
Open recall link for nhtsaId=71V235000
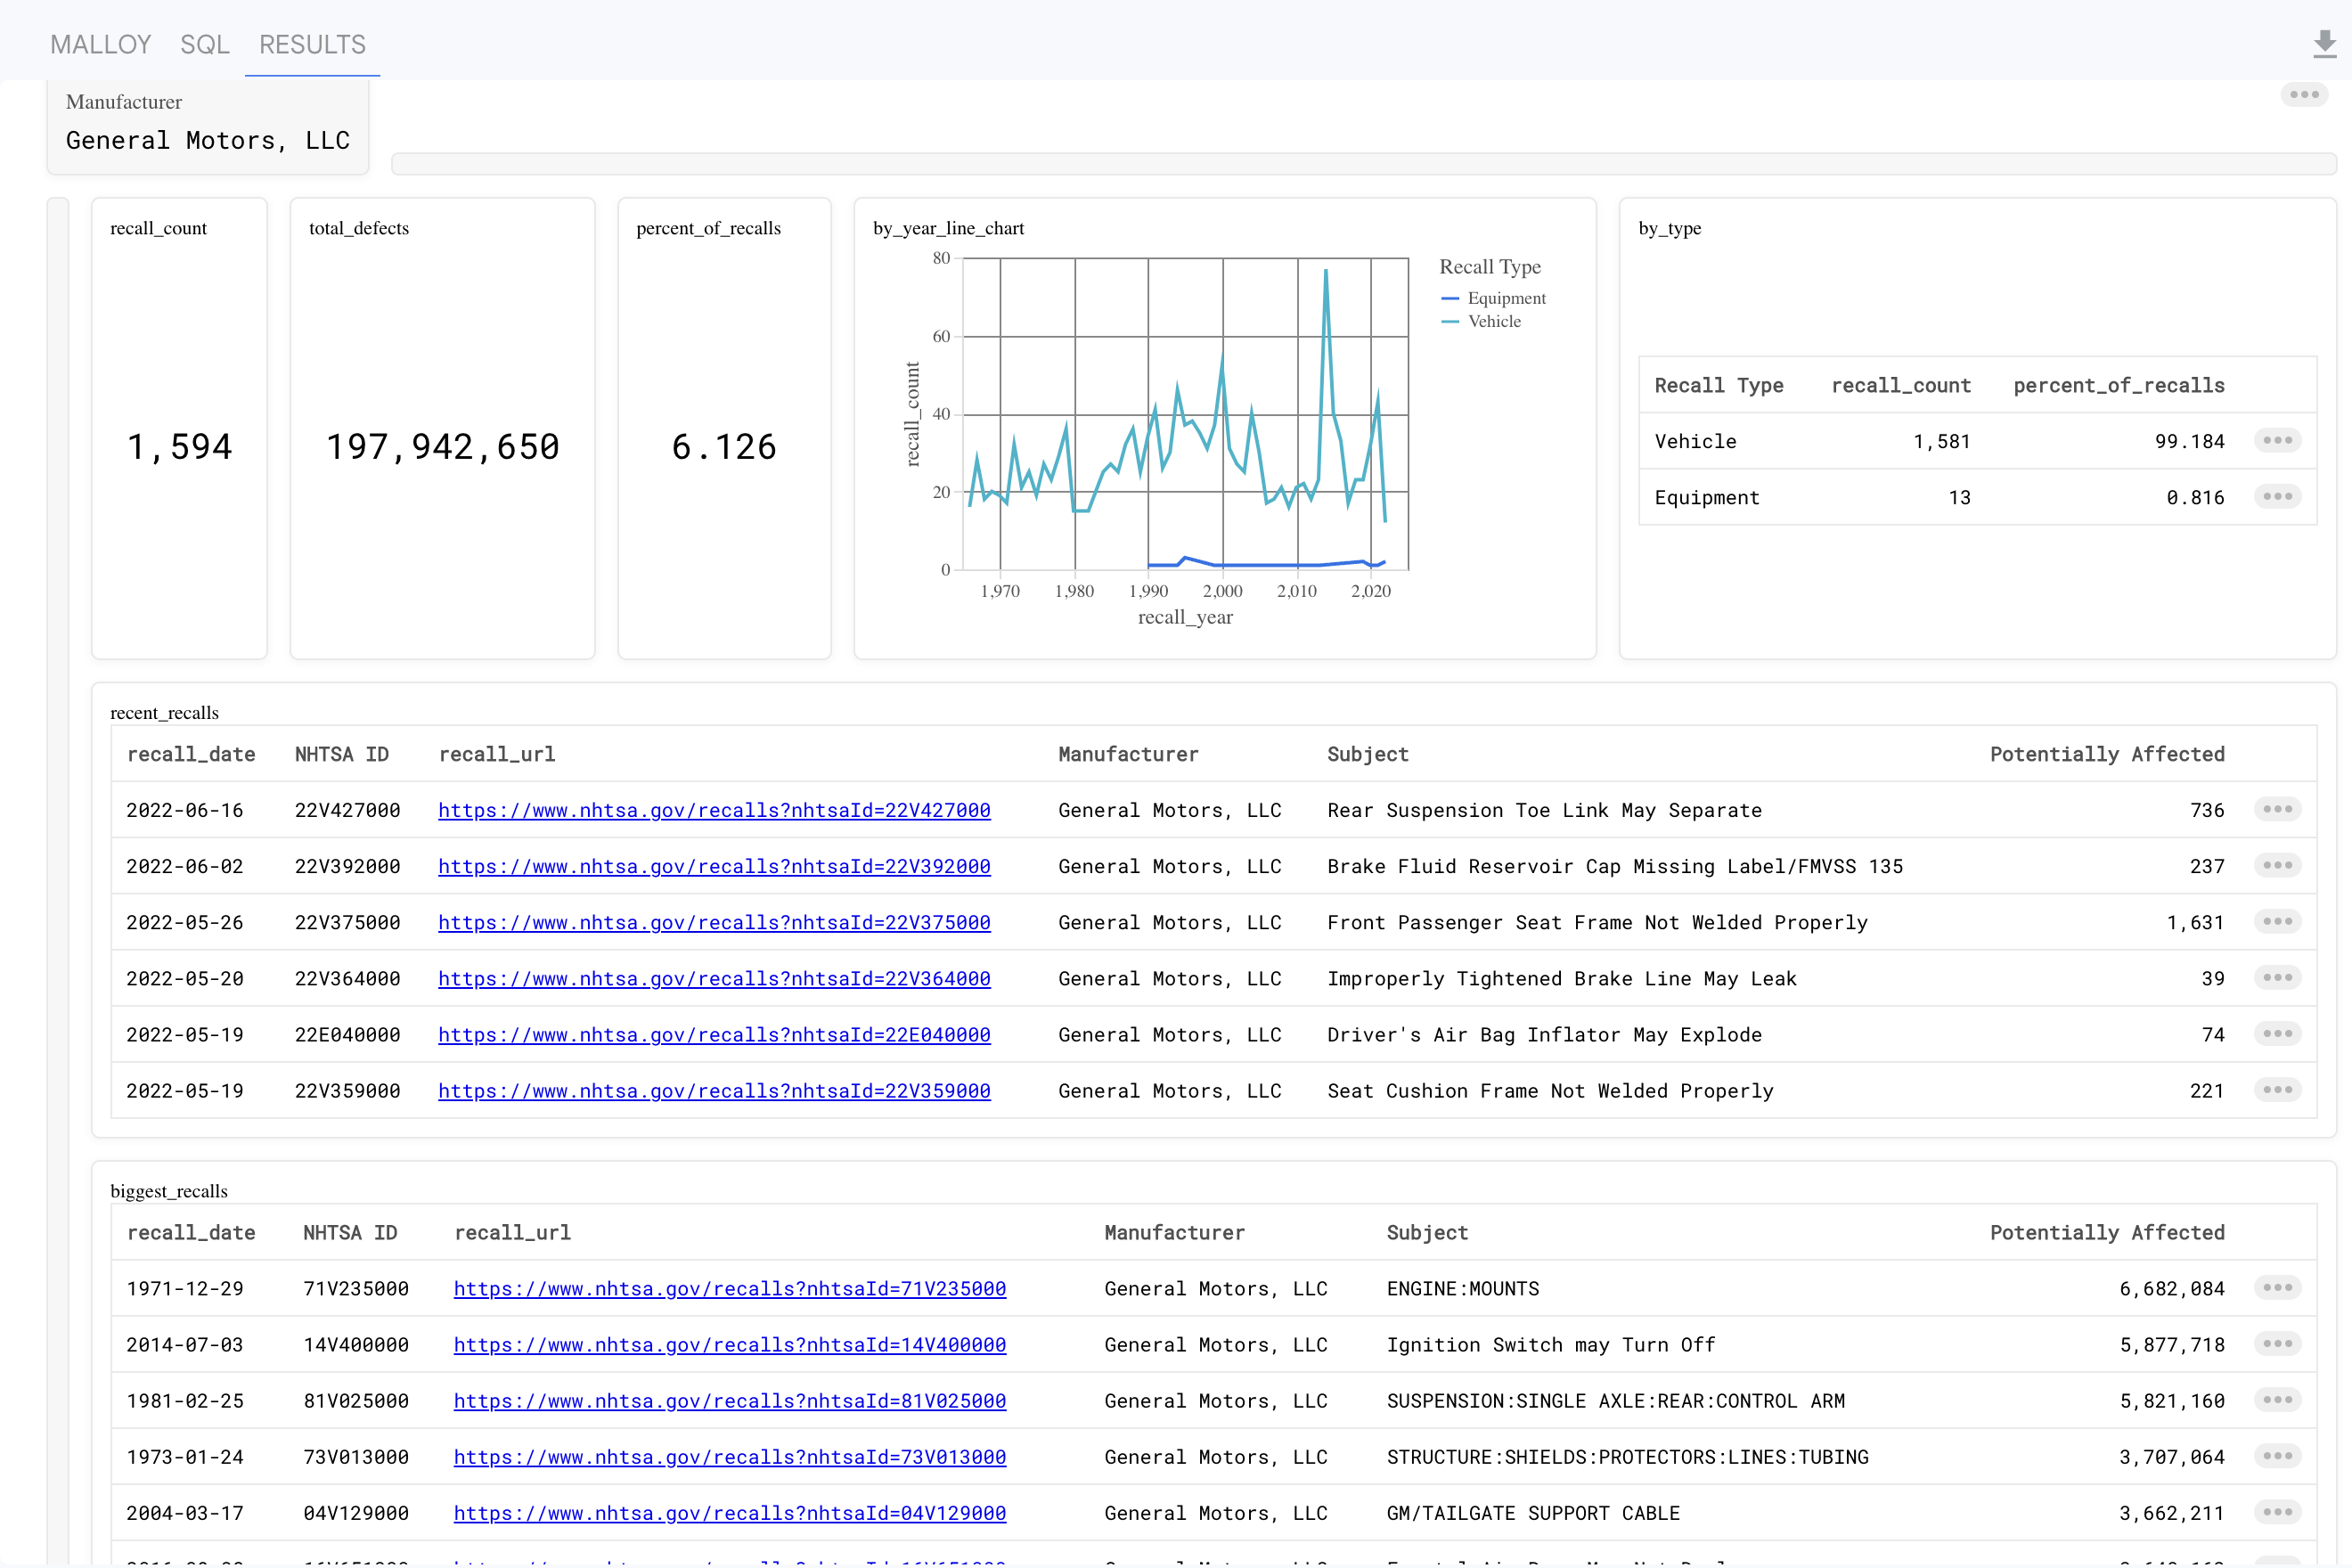[x=730, y=1288]
